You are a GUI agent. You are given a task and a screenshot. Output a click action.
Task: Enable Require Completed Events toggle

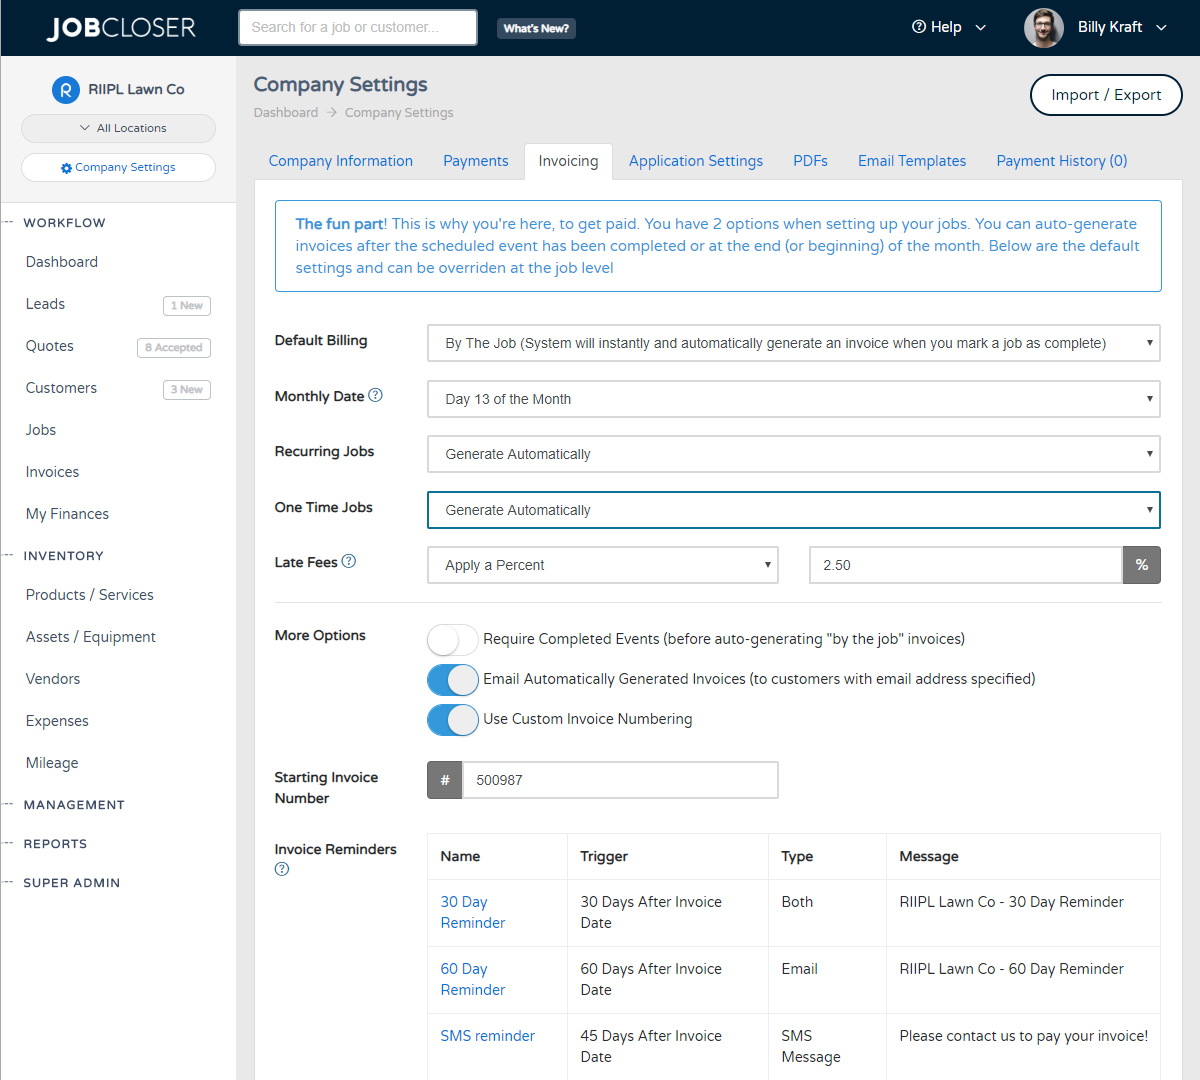tap(452, 640)
